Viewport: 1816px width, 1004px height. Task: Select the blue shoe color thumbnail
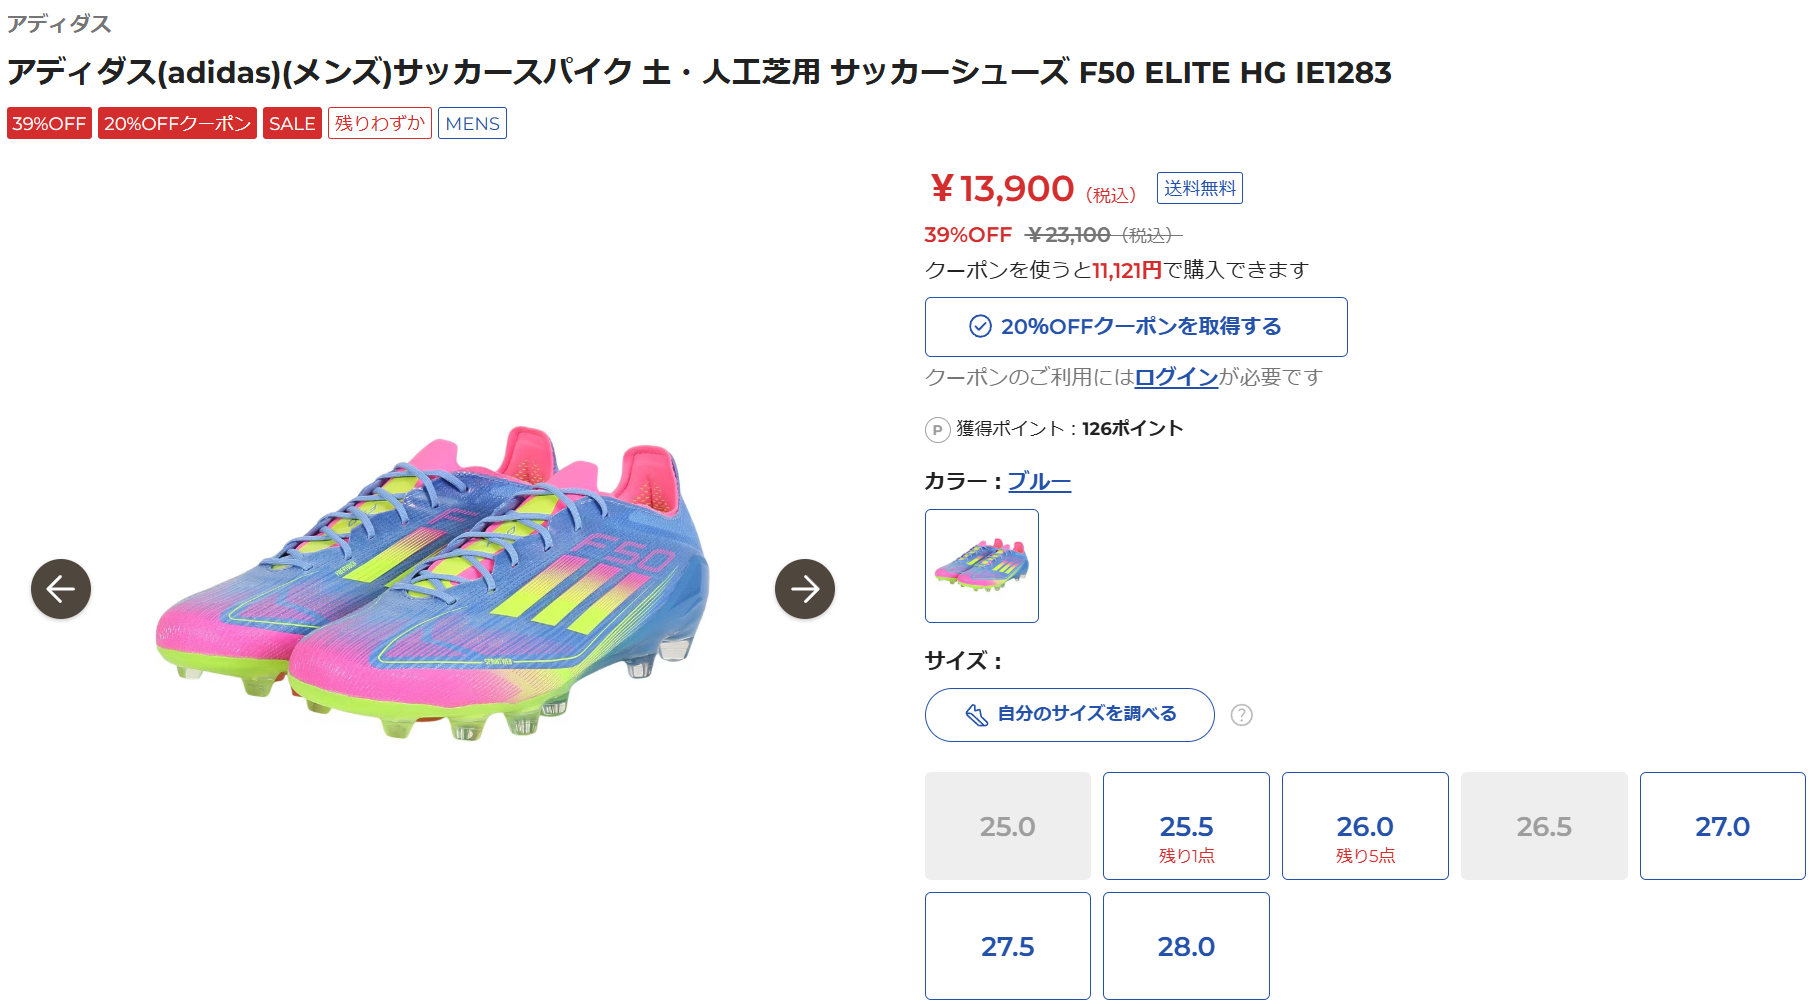pos(981,566)
